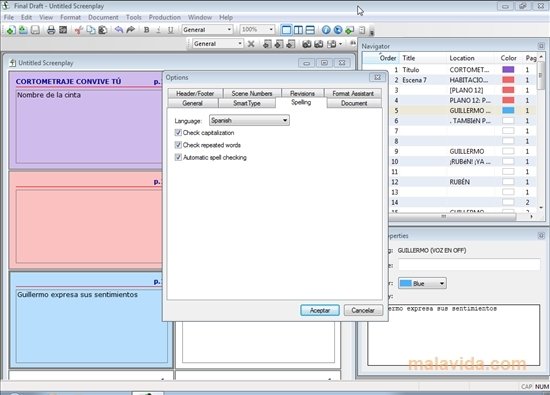Image resolution: width=550 pixels, height=395 pixels.
Task: Click the Aceptar button
Action: 320,310
